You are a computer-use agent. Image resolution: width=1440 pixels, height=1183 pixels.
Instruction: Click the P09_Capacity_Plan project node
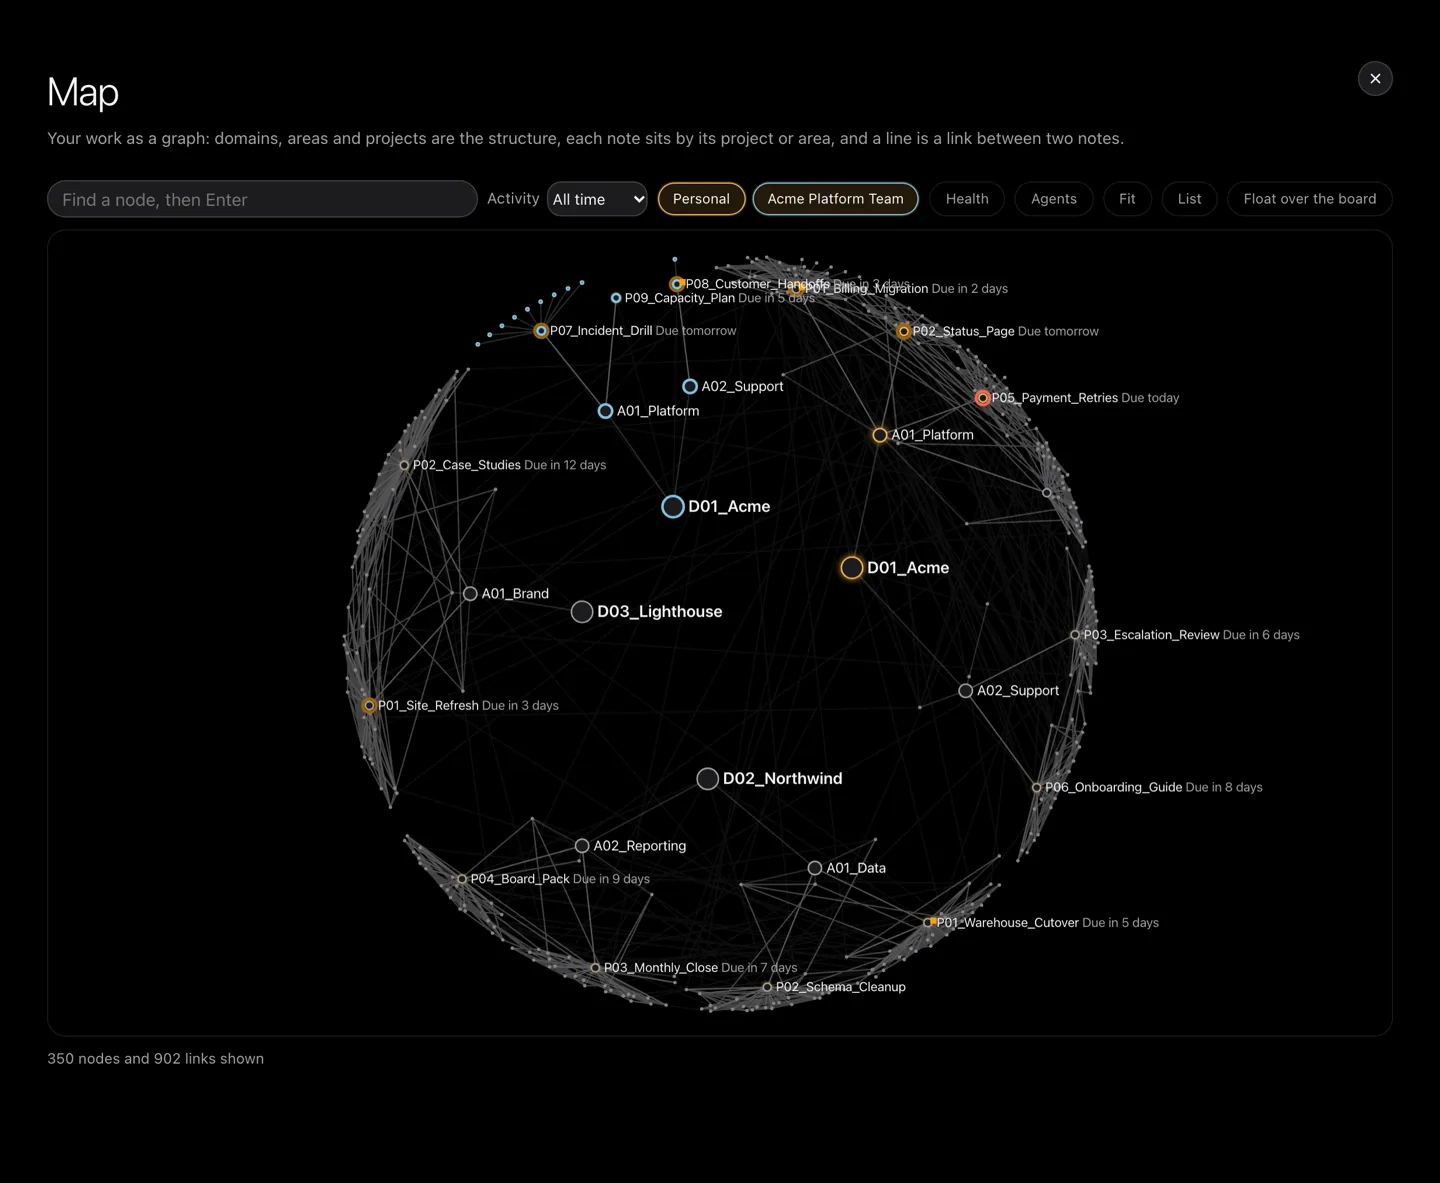click(616, 298)
